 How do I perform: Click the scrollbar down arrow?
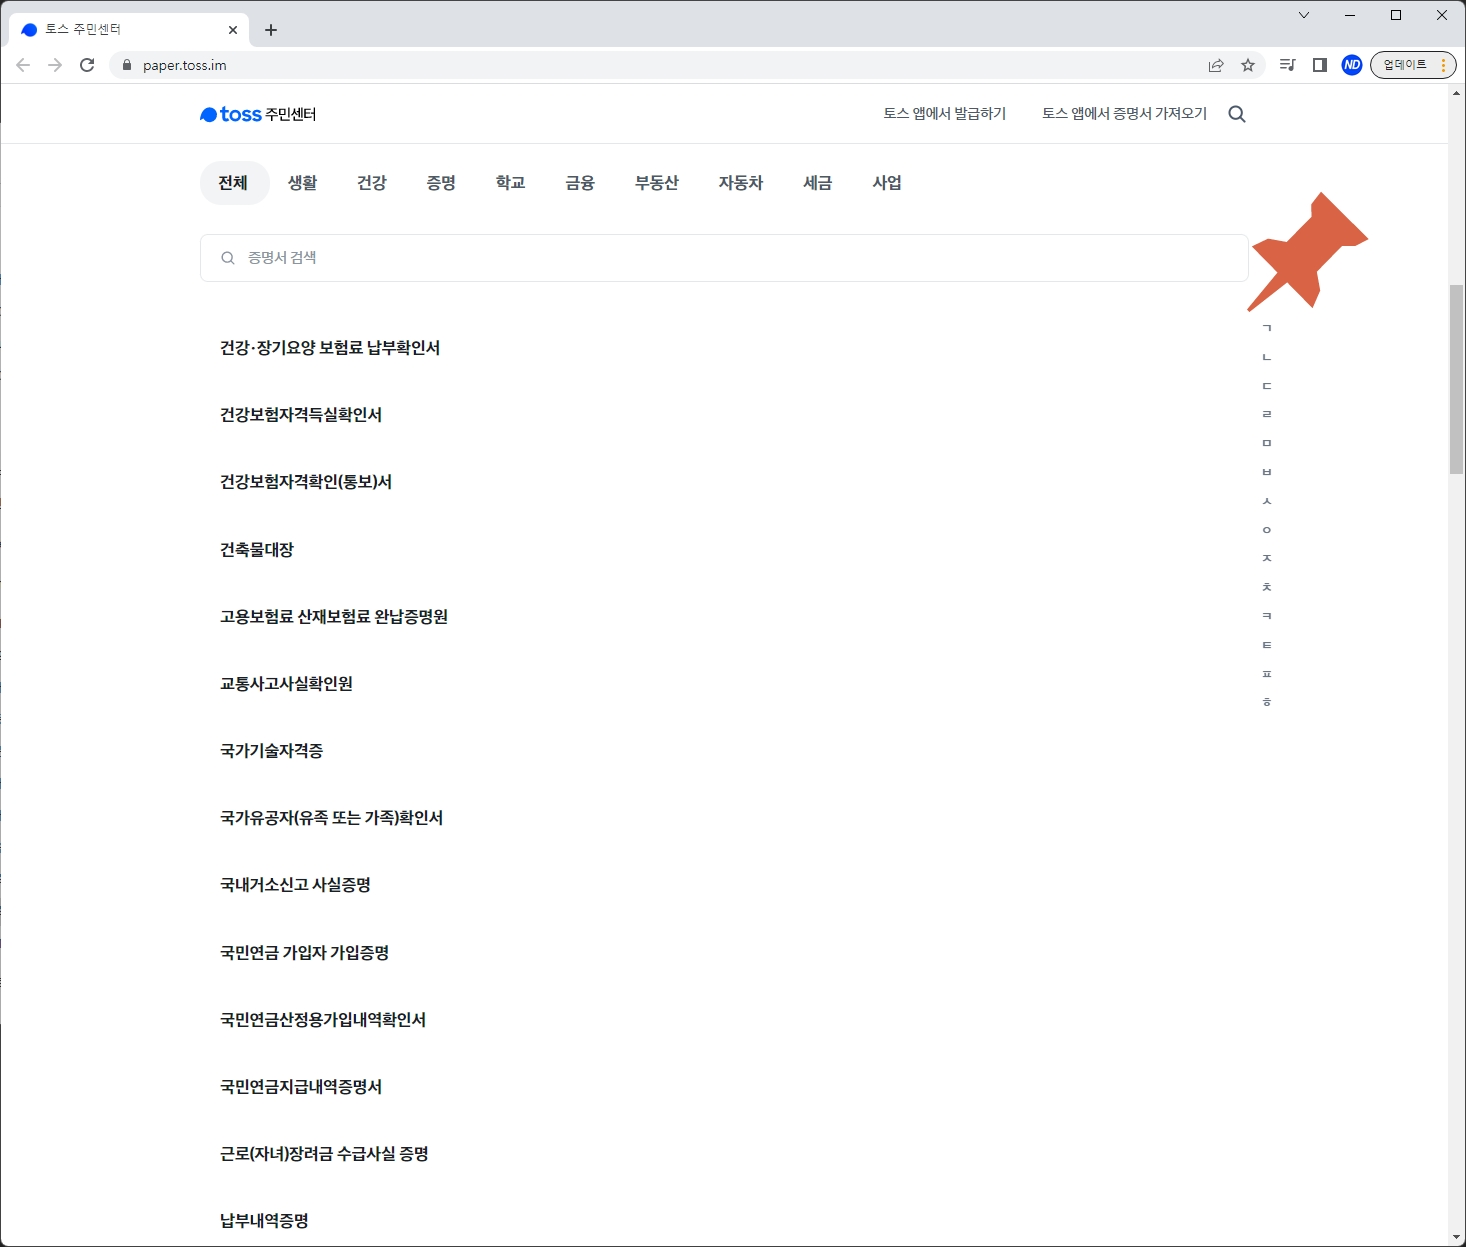1456,1238
